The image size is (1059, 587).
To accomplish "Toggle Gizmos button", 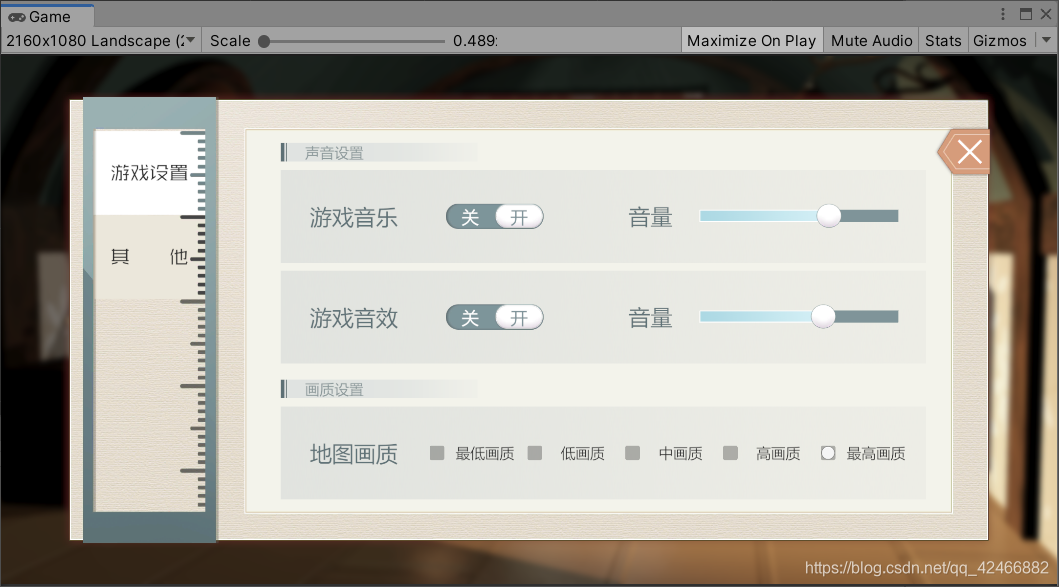I will click(x=1000, y=41).
